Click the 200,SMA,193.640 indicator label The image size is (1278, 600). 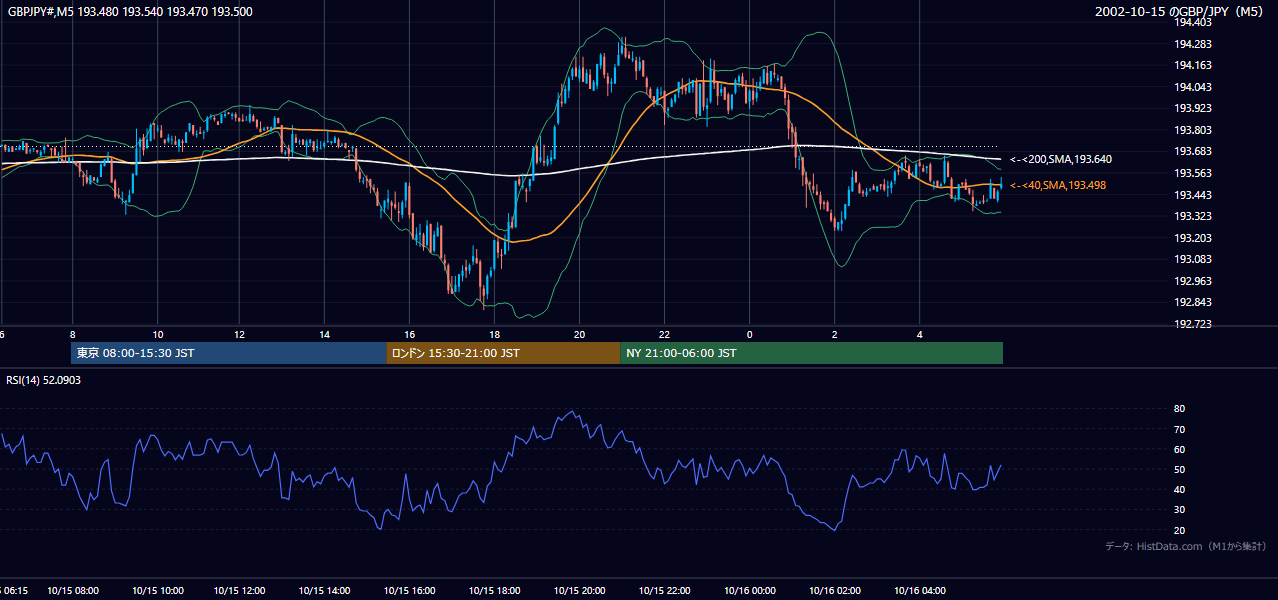1061,159
